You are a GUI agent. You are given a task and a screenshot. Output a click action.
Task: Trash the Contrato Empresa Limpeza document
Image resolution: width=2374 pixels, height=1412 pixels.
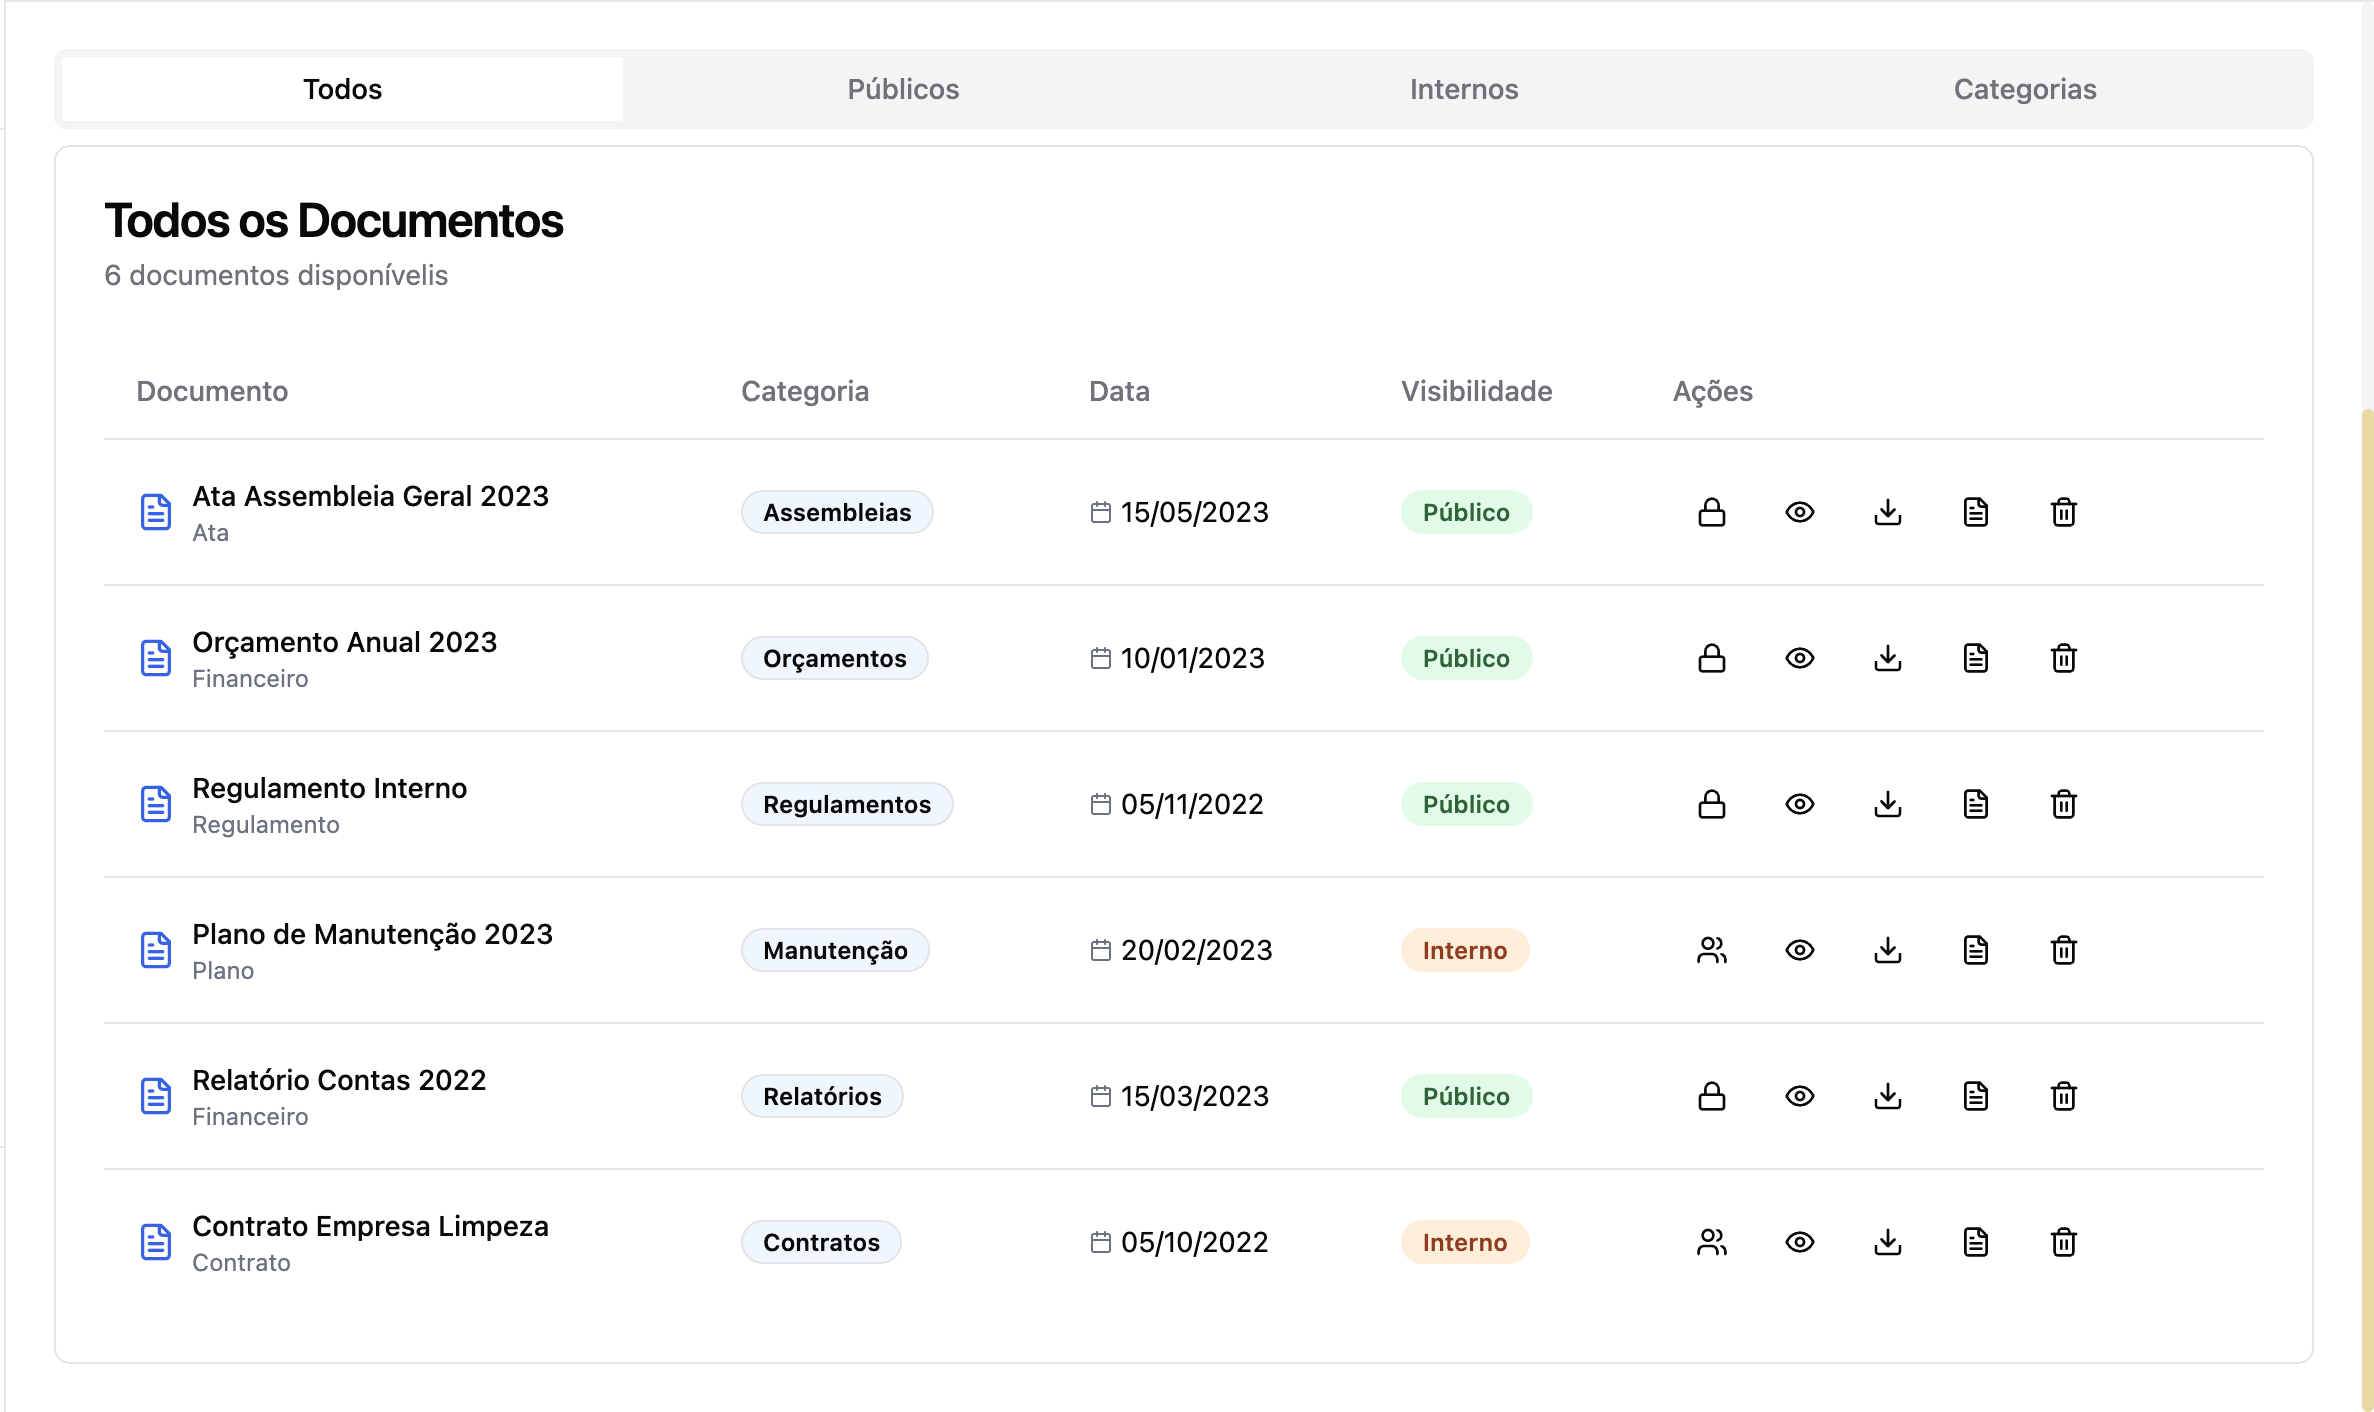click(2063, 1242)
